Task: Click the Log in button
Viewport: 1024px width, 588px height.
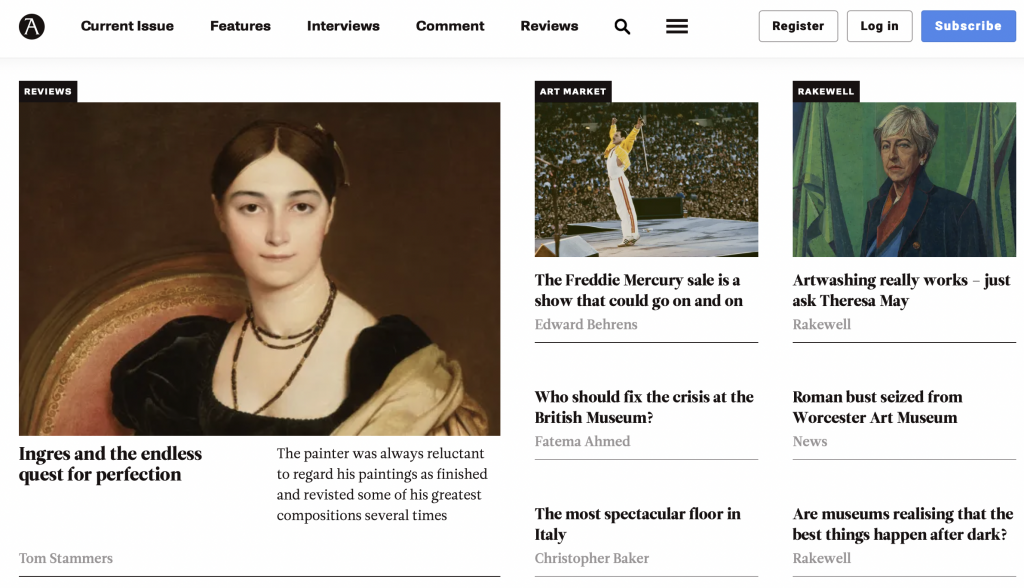Action: tap(880, 26)
